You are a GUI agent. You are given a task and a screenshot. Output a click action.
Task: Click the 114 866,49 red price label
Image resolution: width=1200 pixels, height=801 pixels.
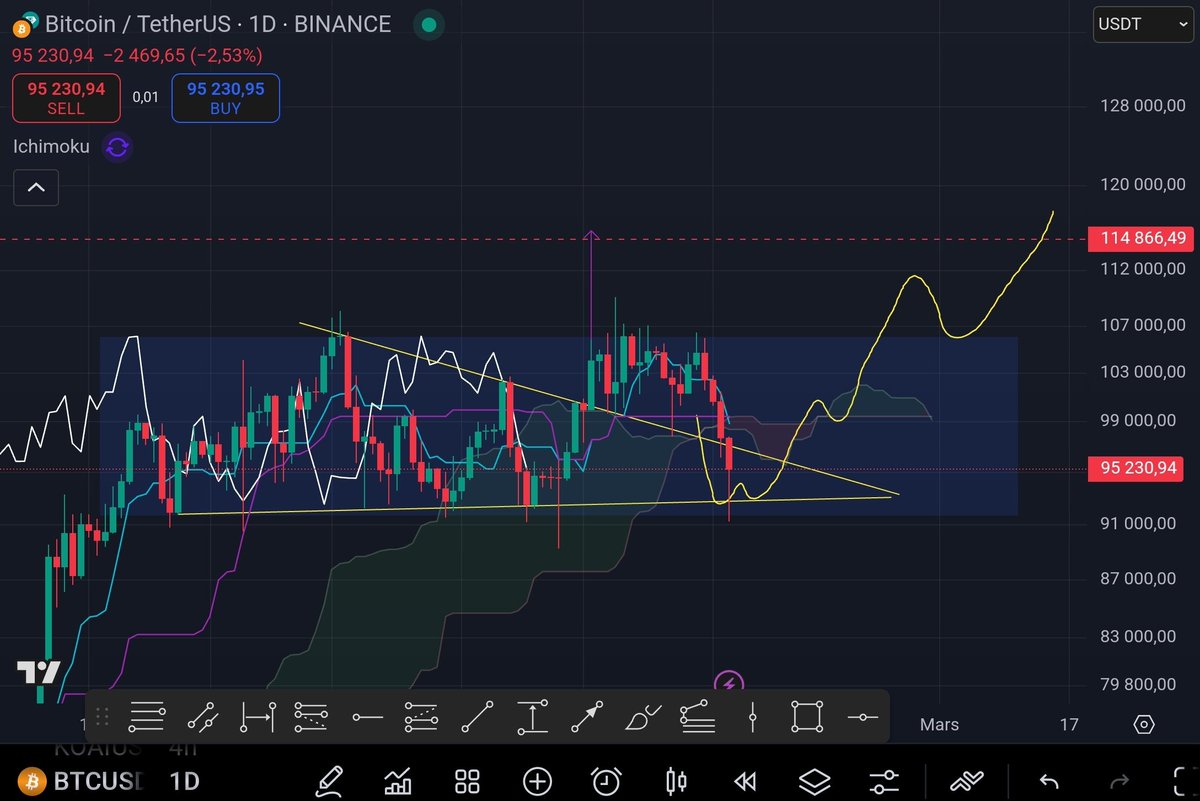coord(1140,238)
